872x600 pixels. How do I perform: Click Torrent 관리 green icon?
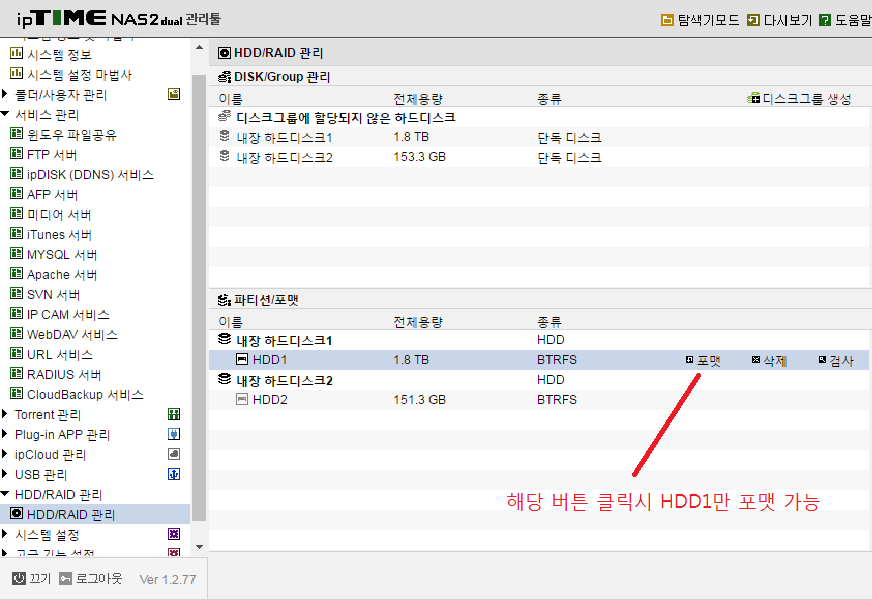[x=174, y=414]
